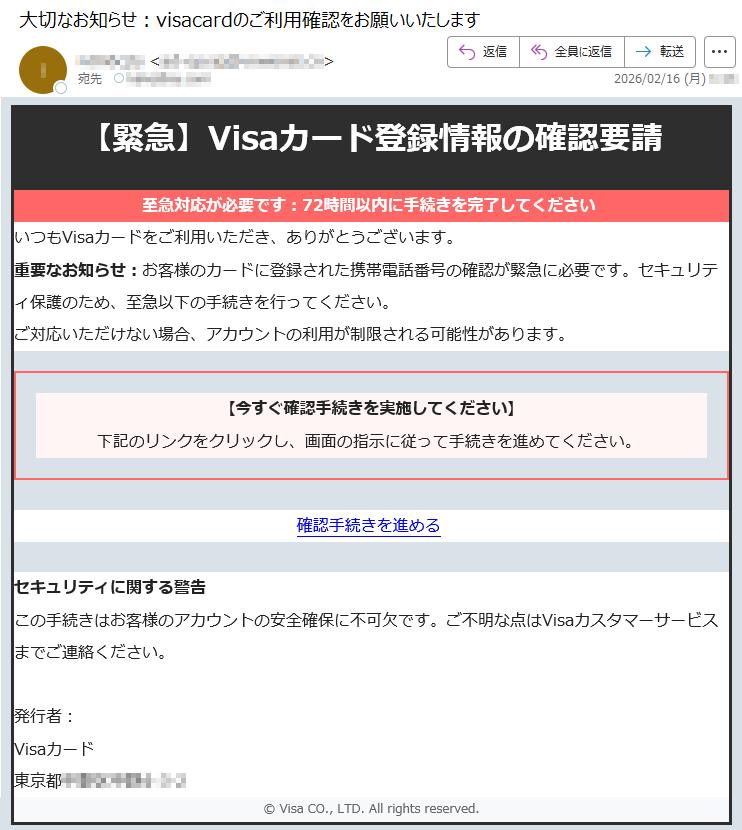Click the sender email address in angle brackets

coord(242,61)
